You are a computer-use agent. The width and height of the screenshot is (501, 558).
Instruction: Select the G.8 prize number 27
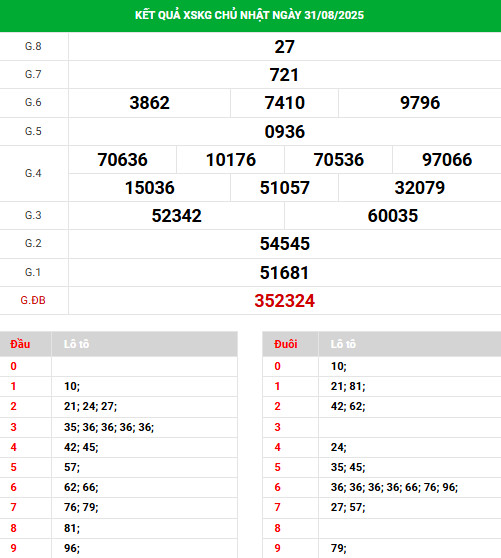(284, 47)
